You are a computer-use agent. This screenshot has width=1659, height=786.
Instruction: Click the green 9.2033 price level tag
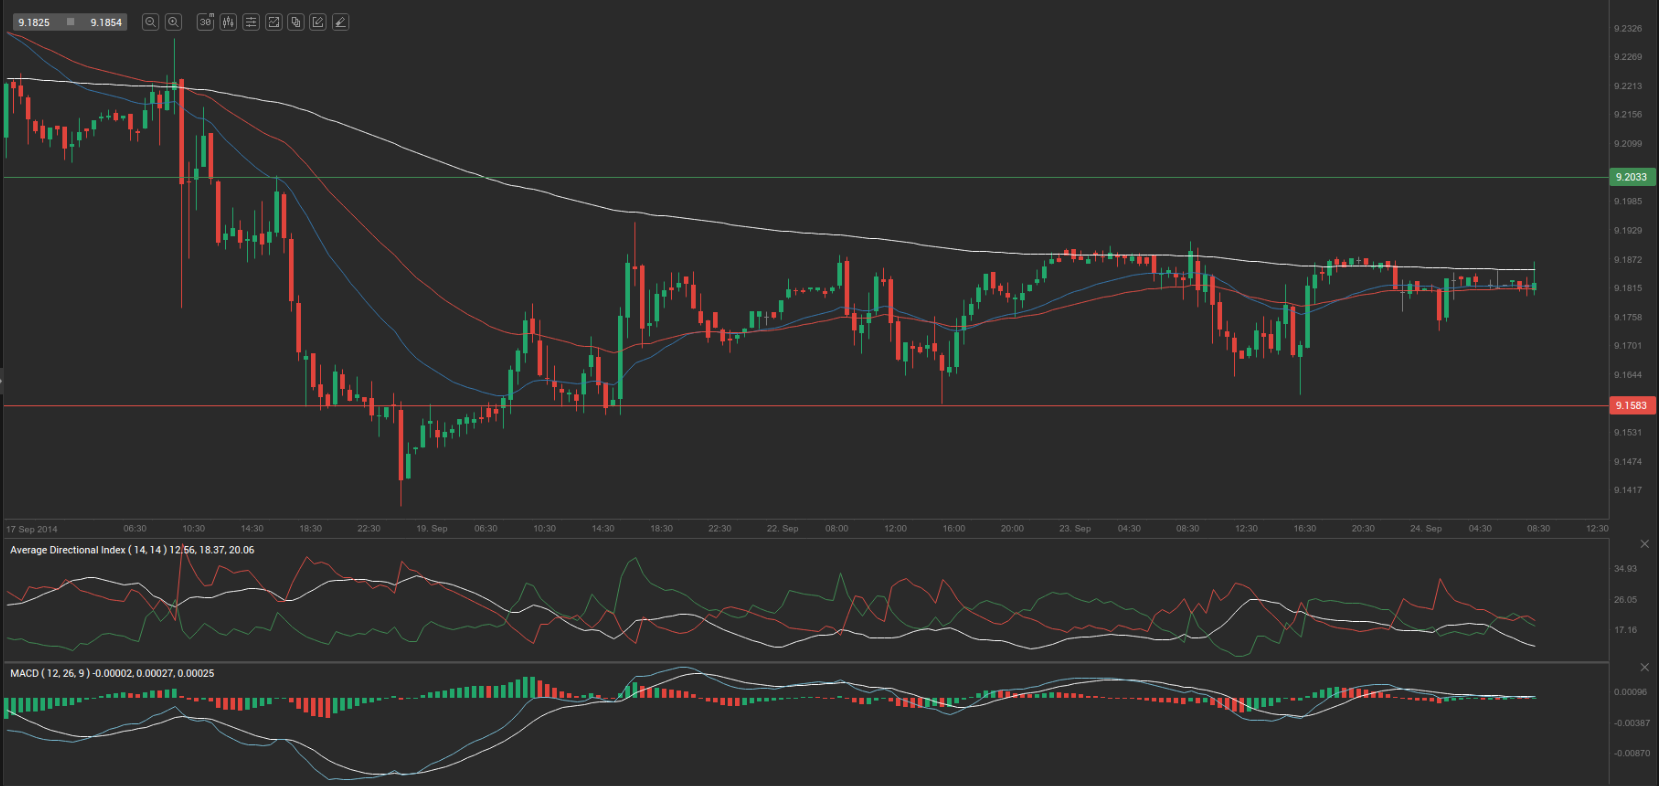(1631, 177)
